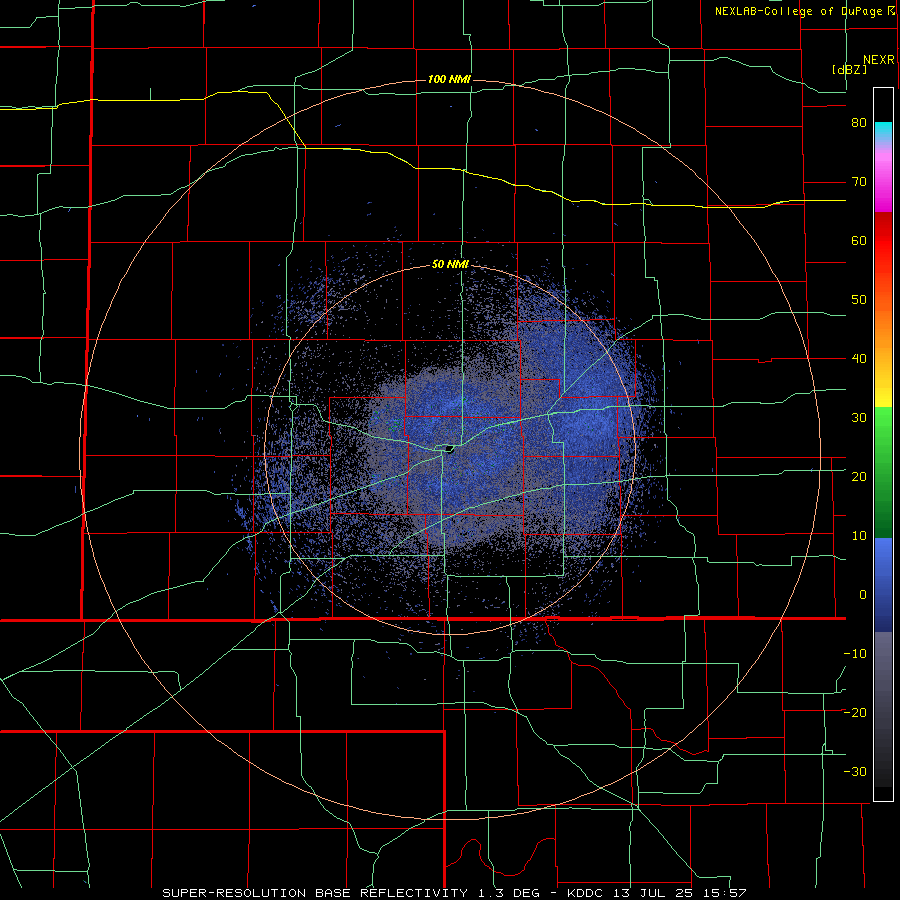Select the 60 dBZ scale value

point(859,240)
